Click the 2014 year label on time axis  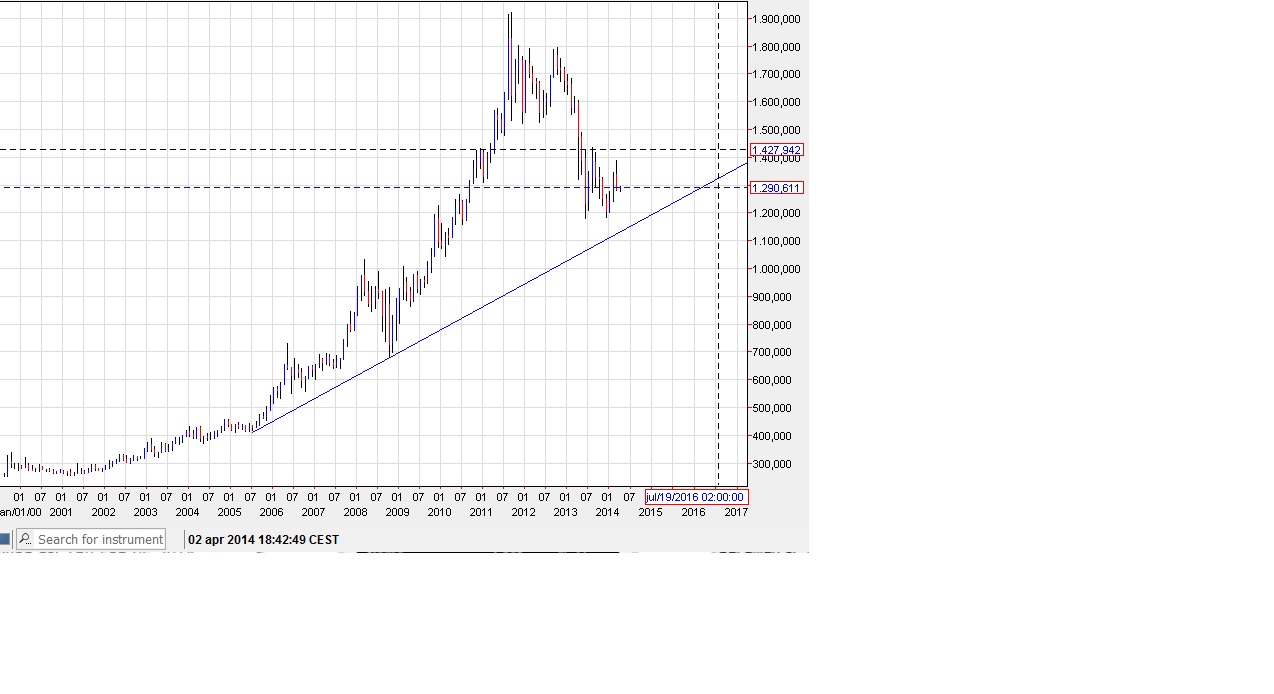(607, 512)
